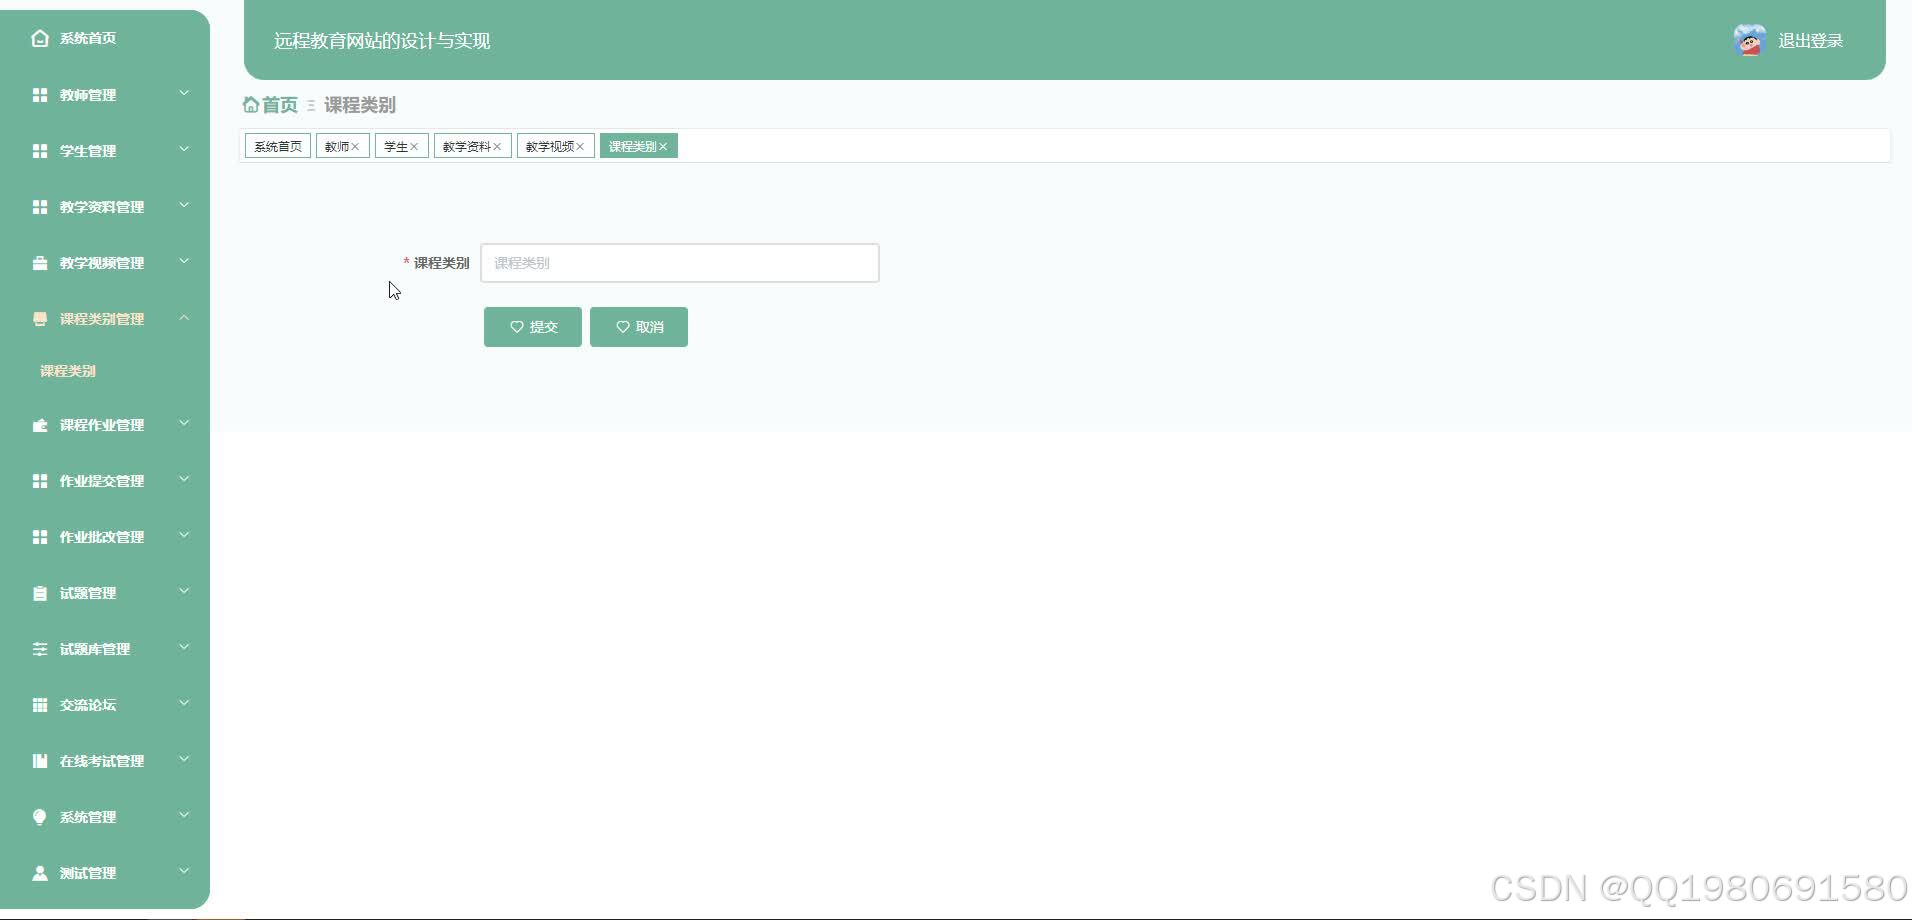Screen dimensions: 1912x920
Task: Click the 交流论坛 sidebar label
Action: [x=88, y=705]
